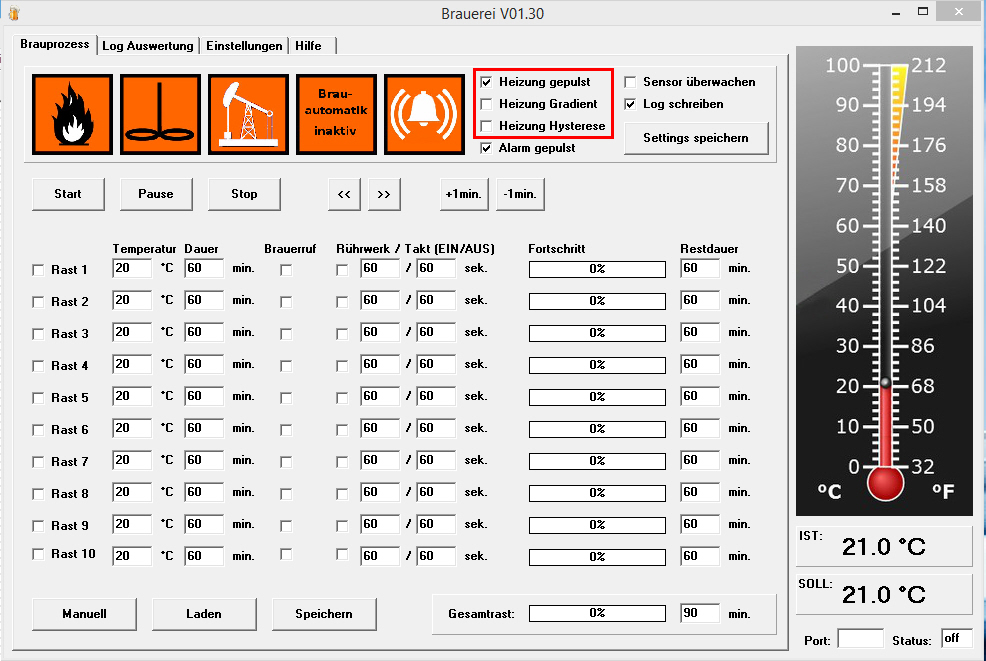986x661 pixels.
Task: Open the Hilfe tab
Action: [x=307, y=46]
